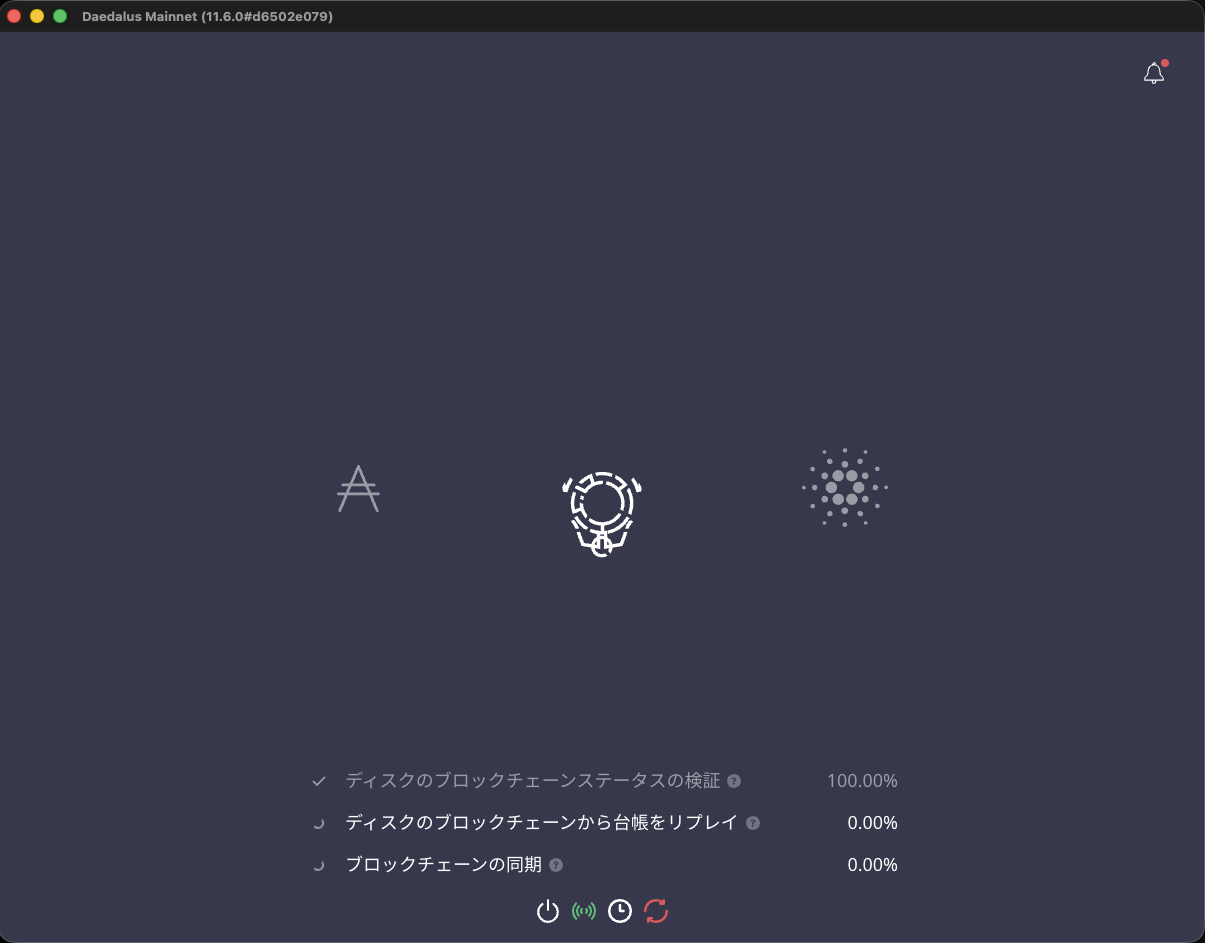The image size is (1205, 943).
Task: Open help tooltip for 台帳をリプレイ
Action: coord(753,823)
